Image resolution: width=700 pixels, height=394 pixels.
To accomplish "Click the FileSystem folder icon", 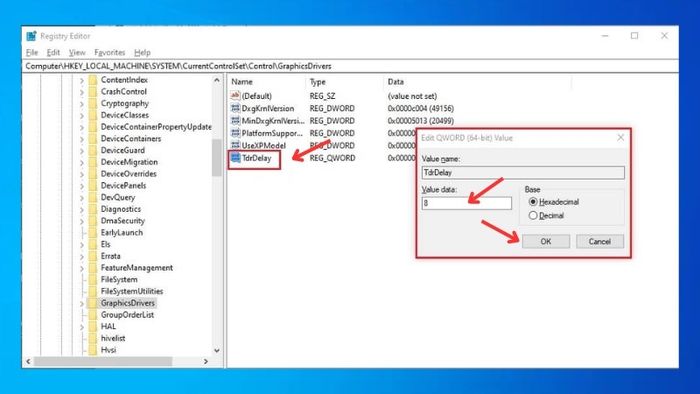I will coord(93,279).
